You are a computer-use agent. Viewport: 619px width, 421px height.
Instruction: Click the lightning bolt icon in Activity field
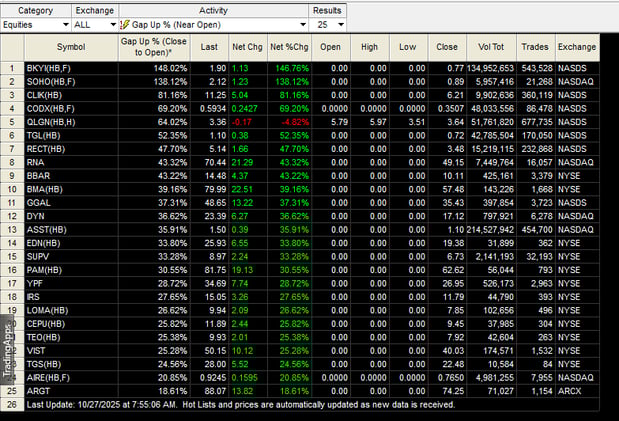pos(125,25)
